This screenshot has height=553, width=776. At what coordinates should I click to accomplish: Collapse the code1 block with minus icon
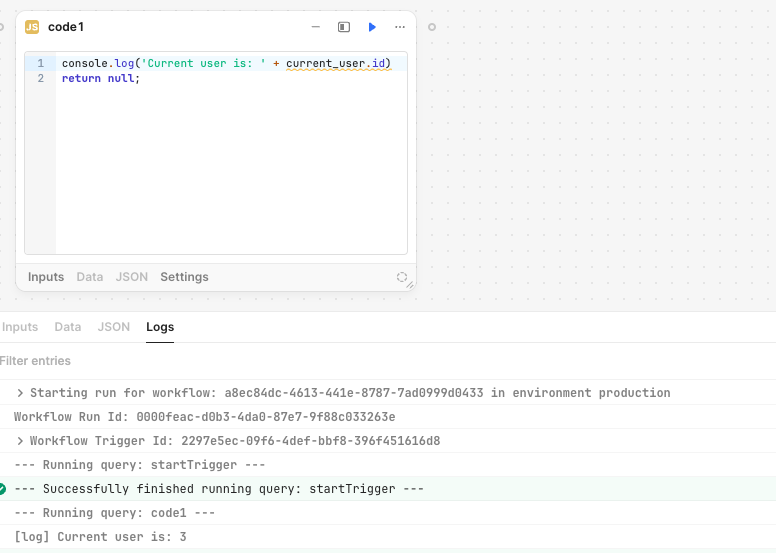[x=316, y=27]
